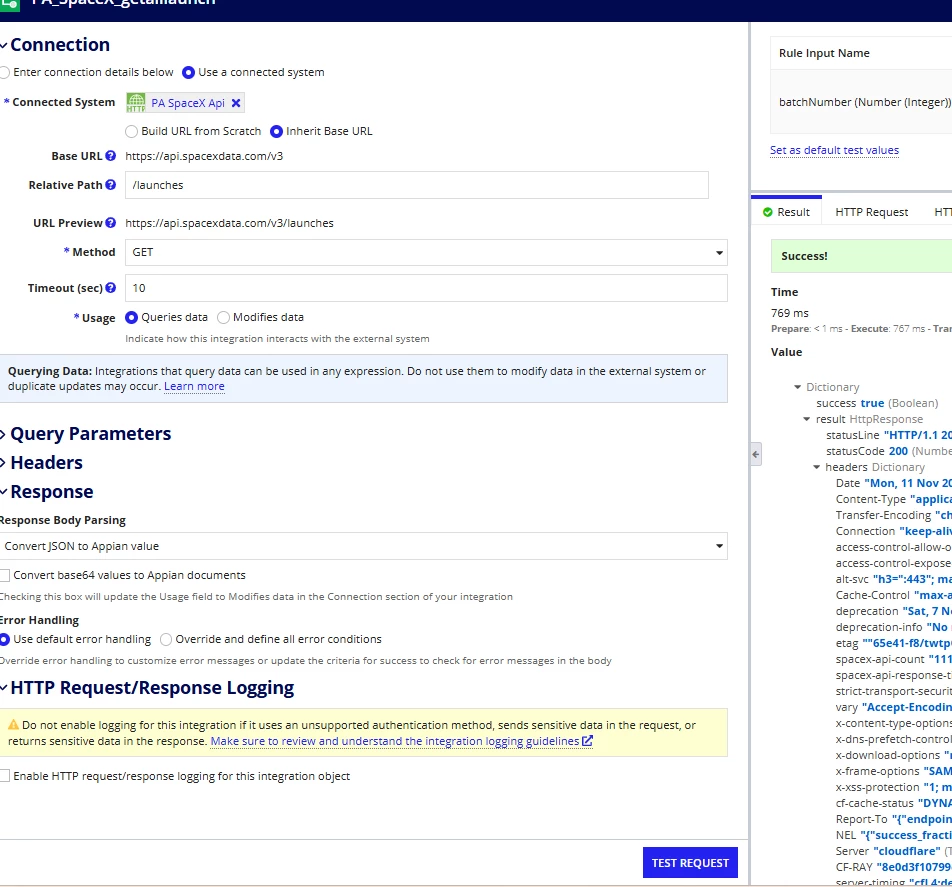
Task: Choose Inherit Base URL
Action: click(x=276, y=131)
